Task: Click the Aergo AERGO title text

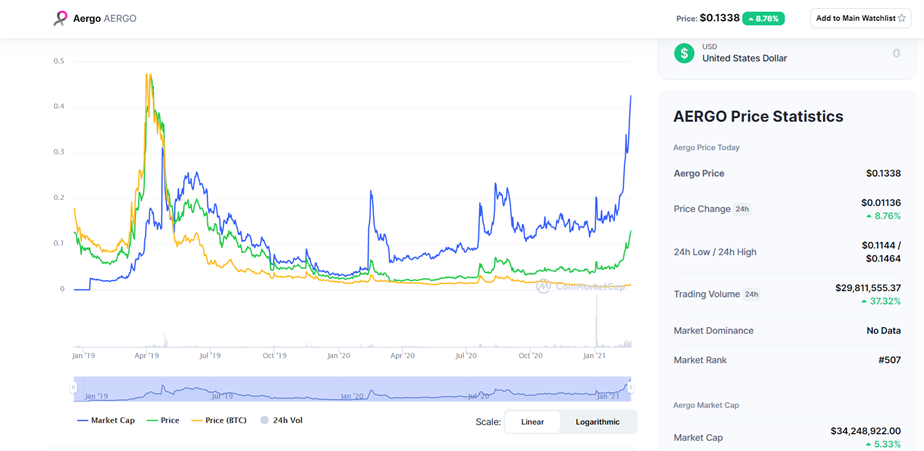Action: [x=105, y=18]
